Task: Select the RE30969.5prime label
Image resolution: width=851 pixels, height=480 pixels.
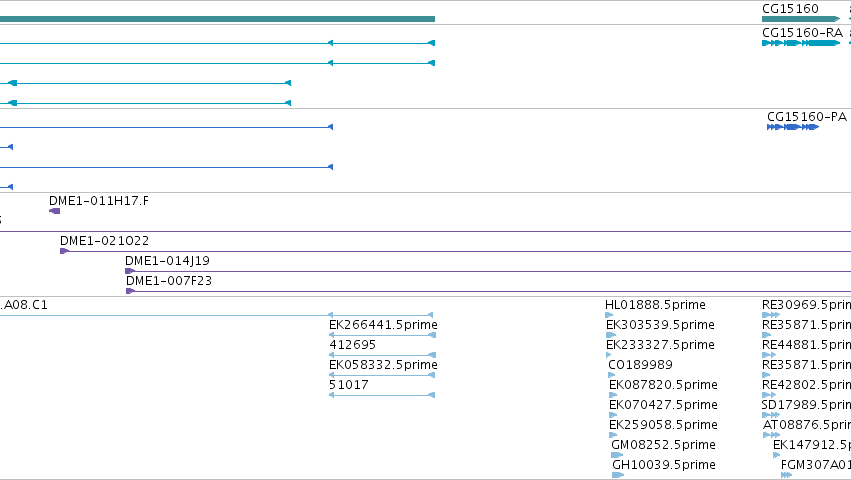Action: tap(806, 305)
